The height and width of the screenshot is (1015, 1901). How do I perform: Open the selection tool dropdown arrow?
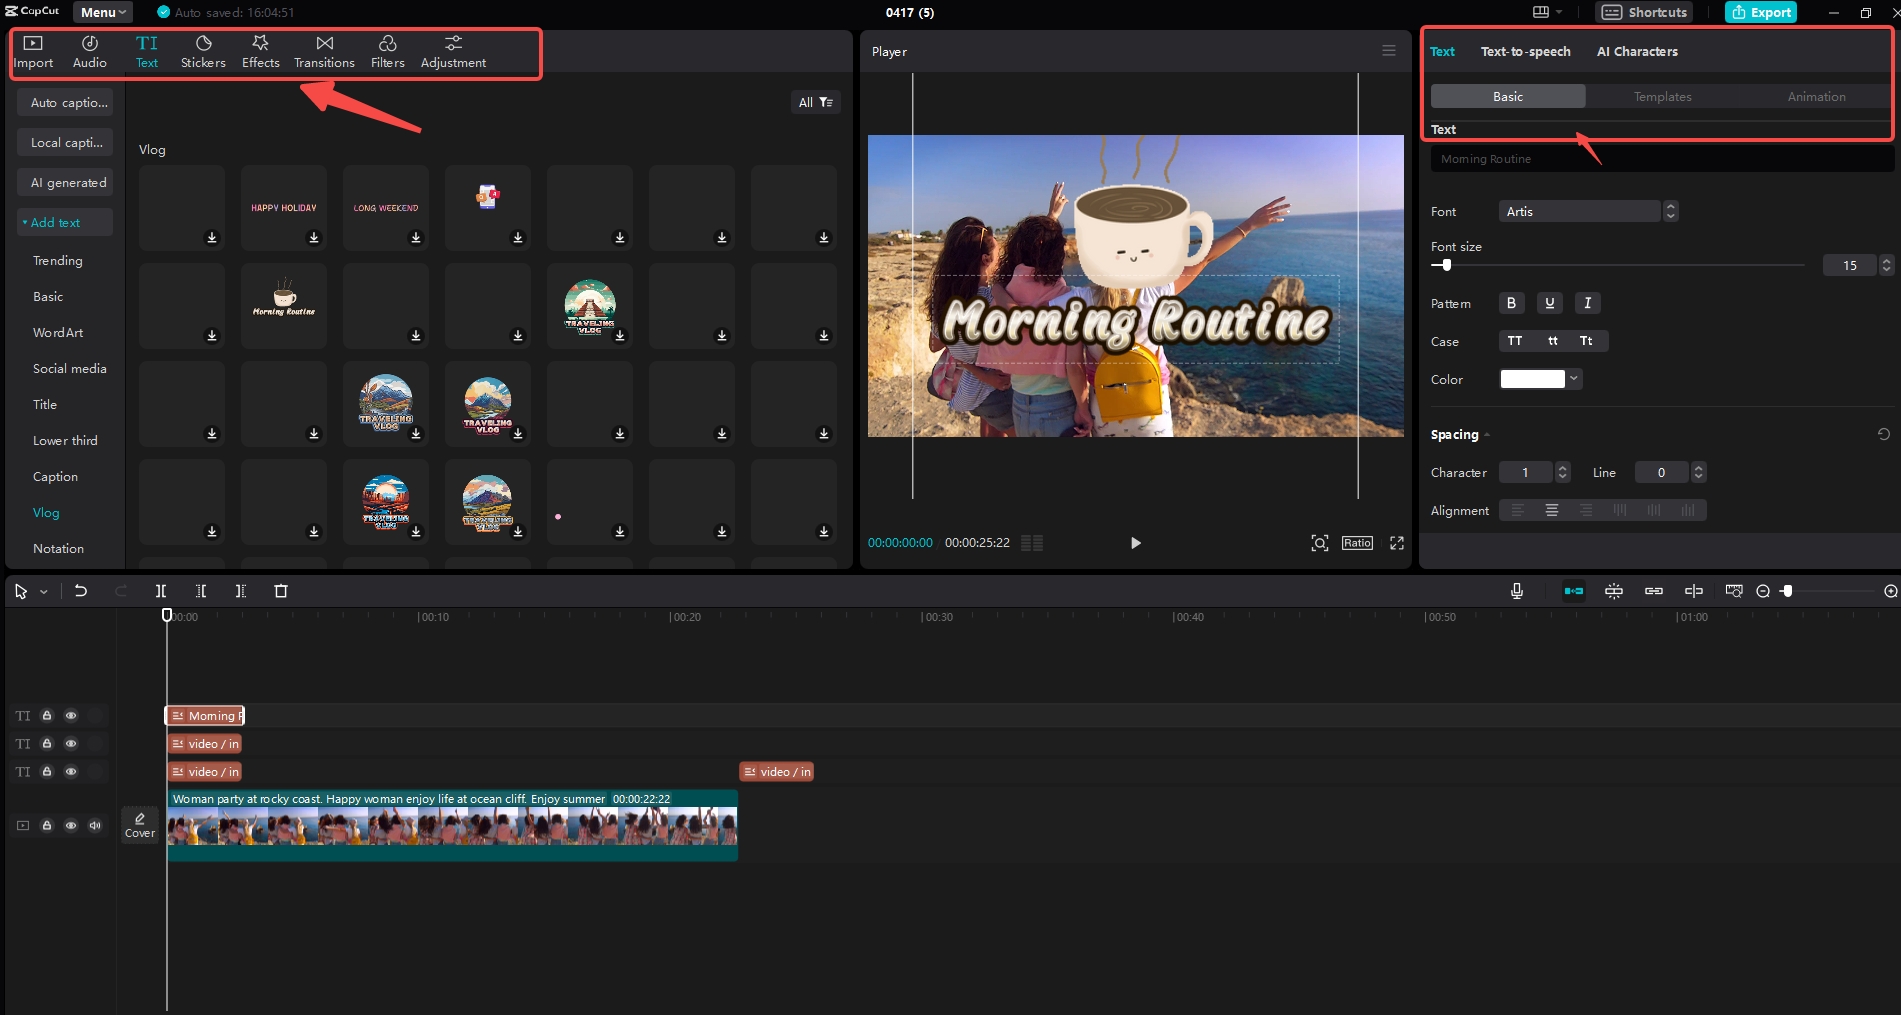[x=42, y=591]
